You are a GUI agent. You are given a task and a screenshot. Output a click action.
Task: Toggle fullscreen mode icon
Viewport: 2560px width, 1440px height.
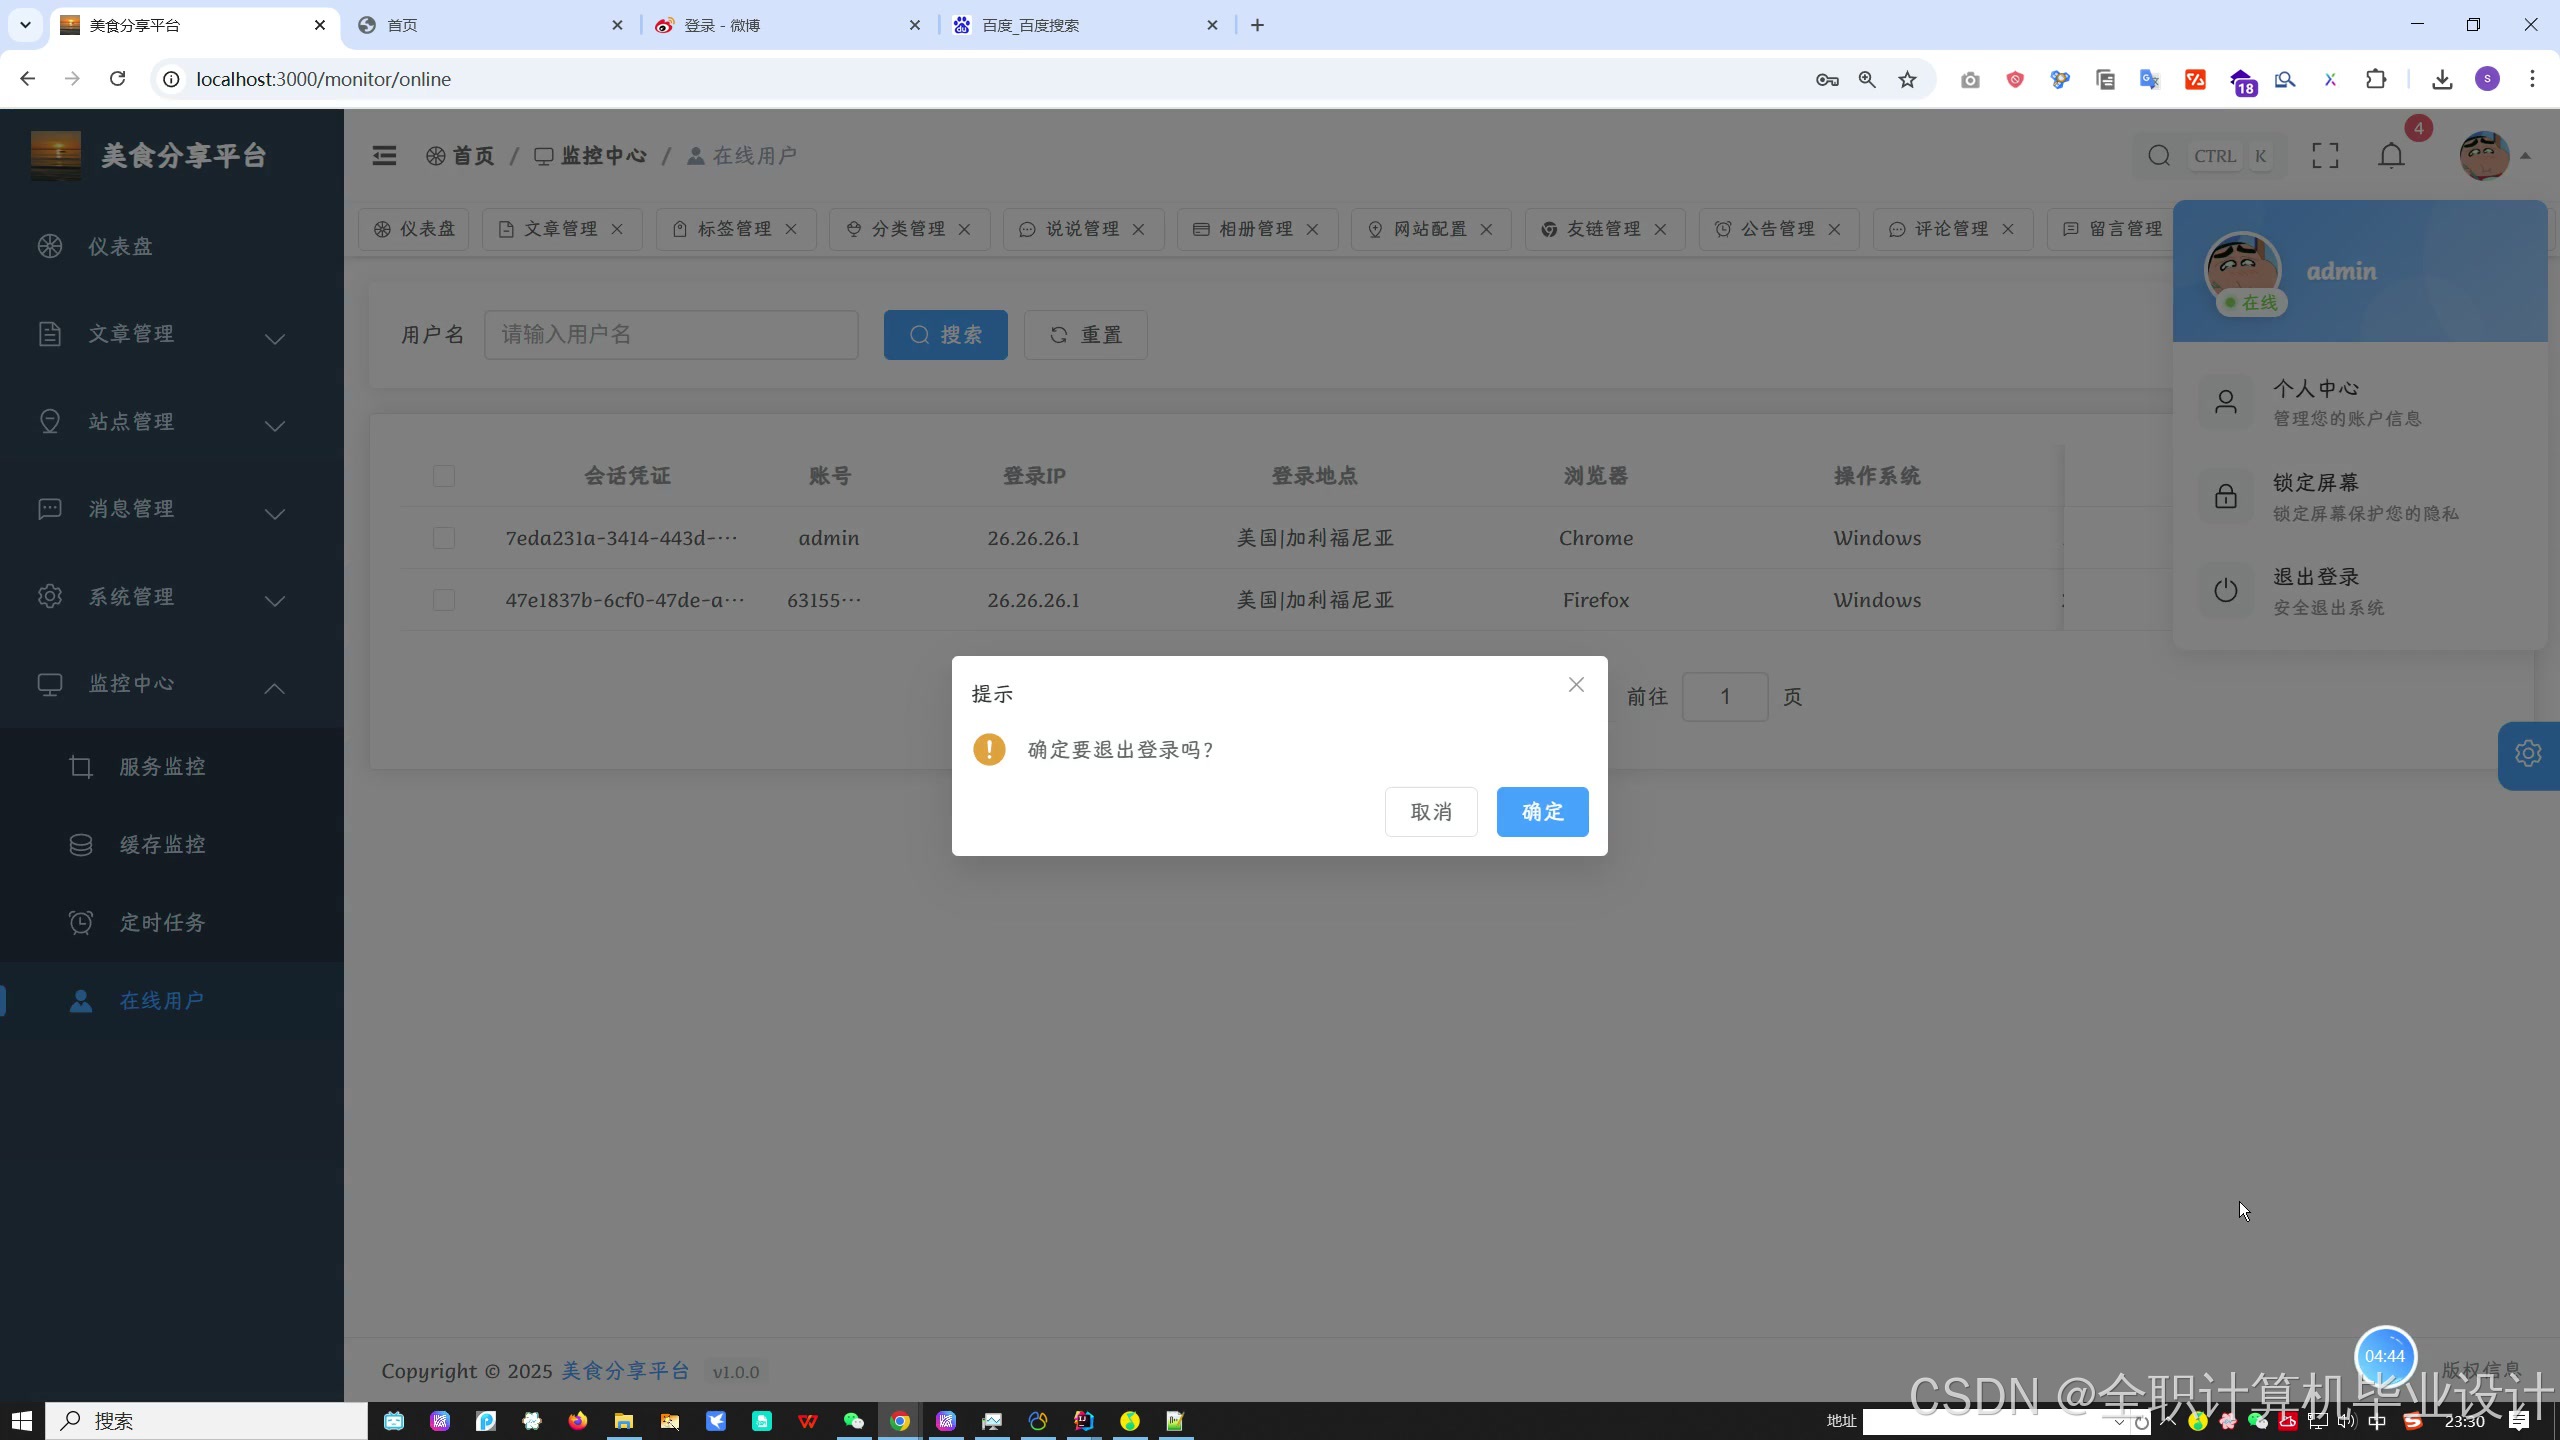click(x=2325, y=156)
